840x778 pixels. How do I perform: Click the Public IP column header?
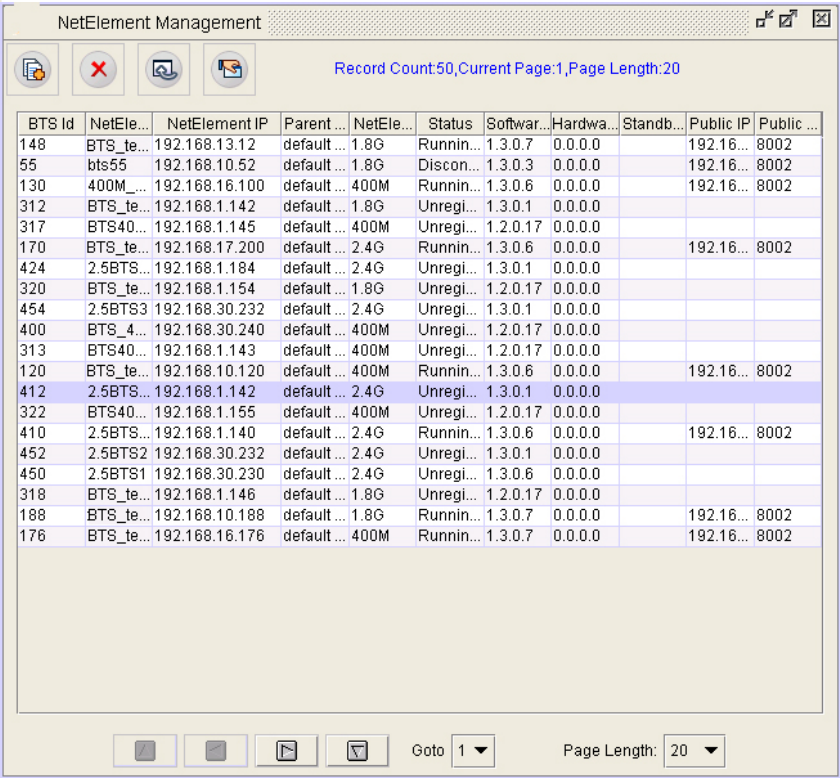click(x=720, y=124)
